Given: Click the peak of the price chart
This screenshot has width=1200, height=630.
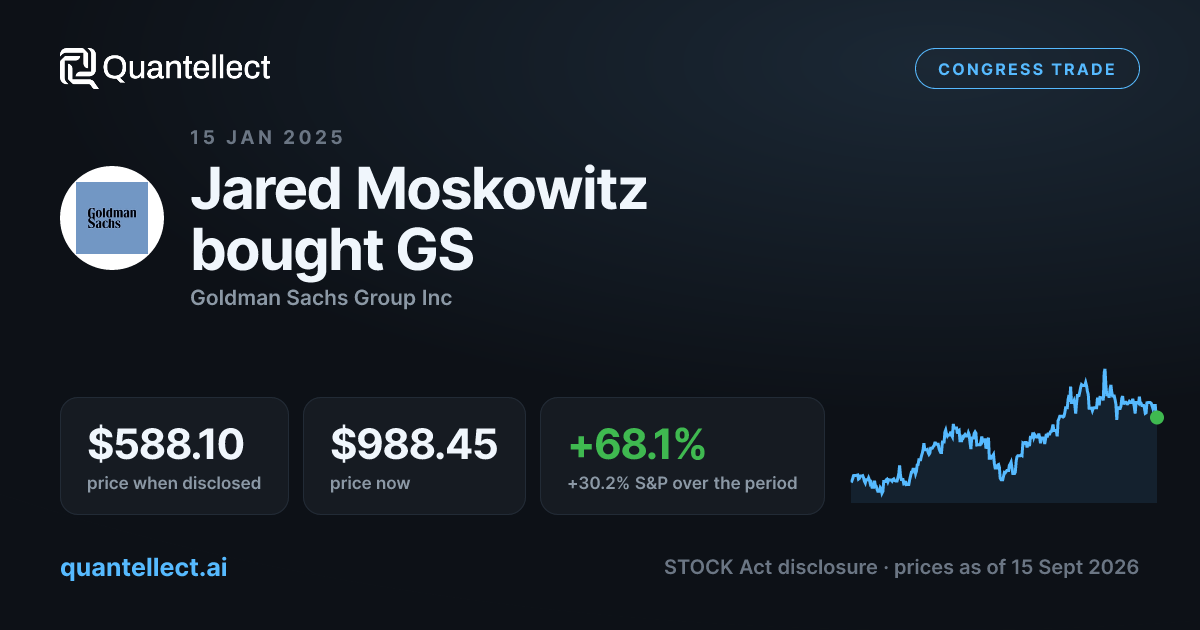Looking at the screenshot, I should click(1105, 371).
